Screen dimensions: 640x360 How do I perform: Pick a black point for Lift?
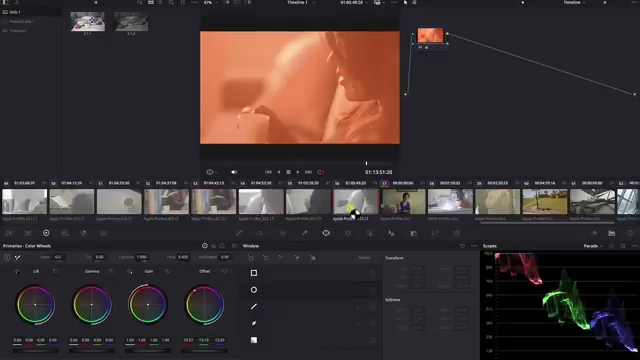pyautogui.click(x=17, y=271)
